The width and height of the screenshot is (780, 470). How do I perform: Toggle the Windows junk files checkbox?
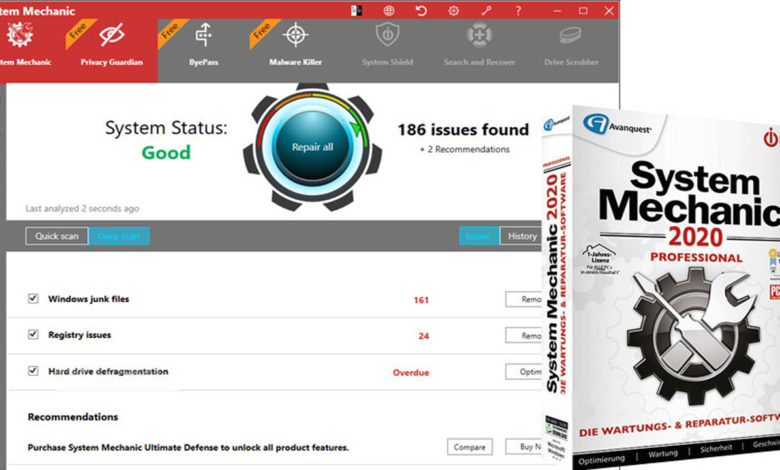pos(33,298)
